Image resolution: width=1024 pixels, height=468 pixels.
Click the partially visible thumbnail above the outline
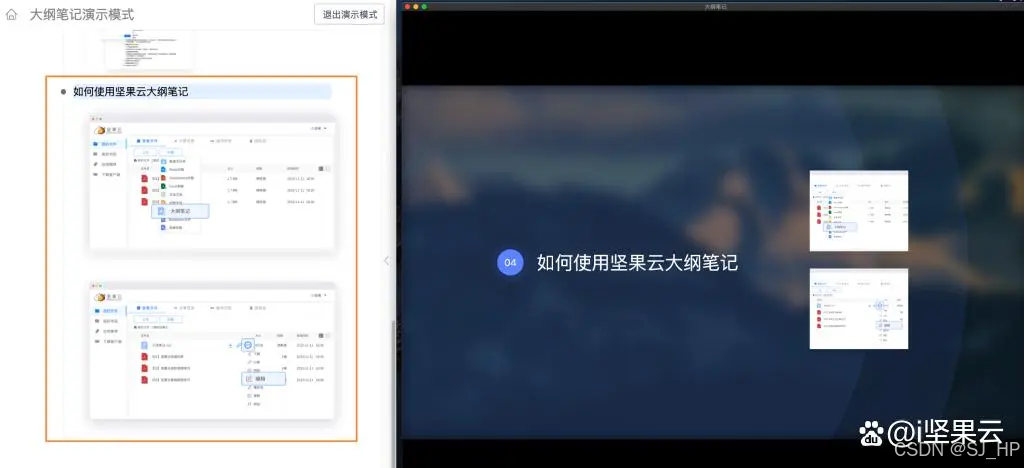[x=150, y=48]
